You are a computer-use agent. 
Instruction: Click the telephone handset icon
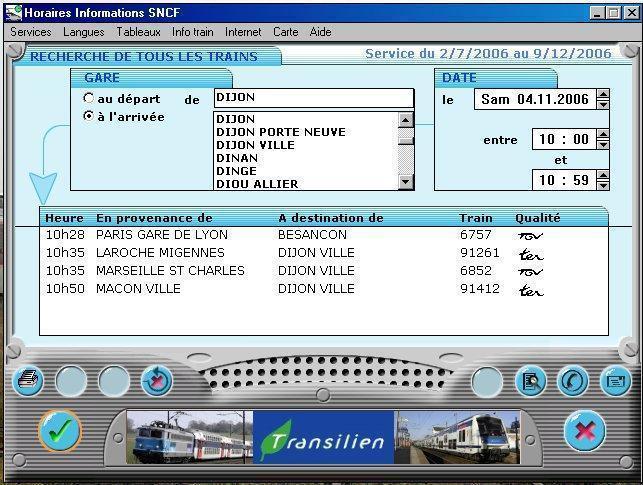(x=572, y=380)
